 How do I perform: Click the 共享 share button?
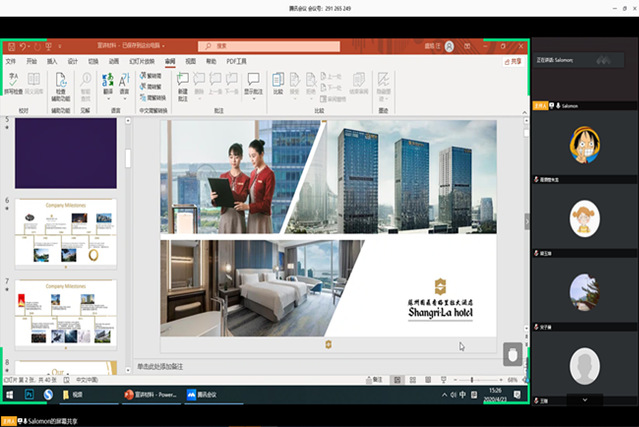(512, 61)
